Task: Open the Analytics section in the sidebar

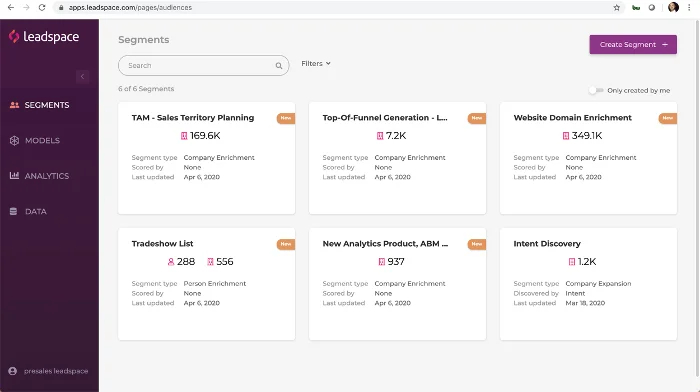Action: click(x=39, y=176)
